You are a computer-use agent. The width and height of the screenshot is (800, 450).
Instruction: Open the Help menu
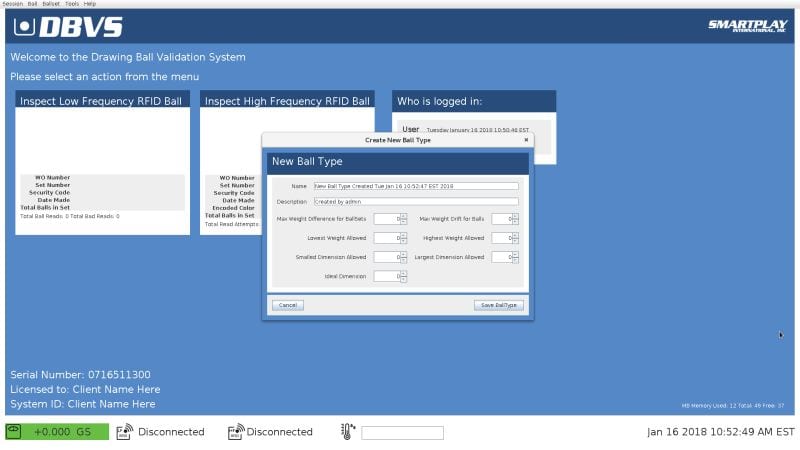pyautogui.click(x=90, y=4)
